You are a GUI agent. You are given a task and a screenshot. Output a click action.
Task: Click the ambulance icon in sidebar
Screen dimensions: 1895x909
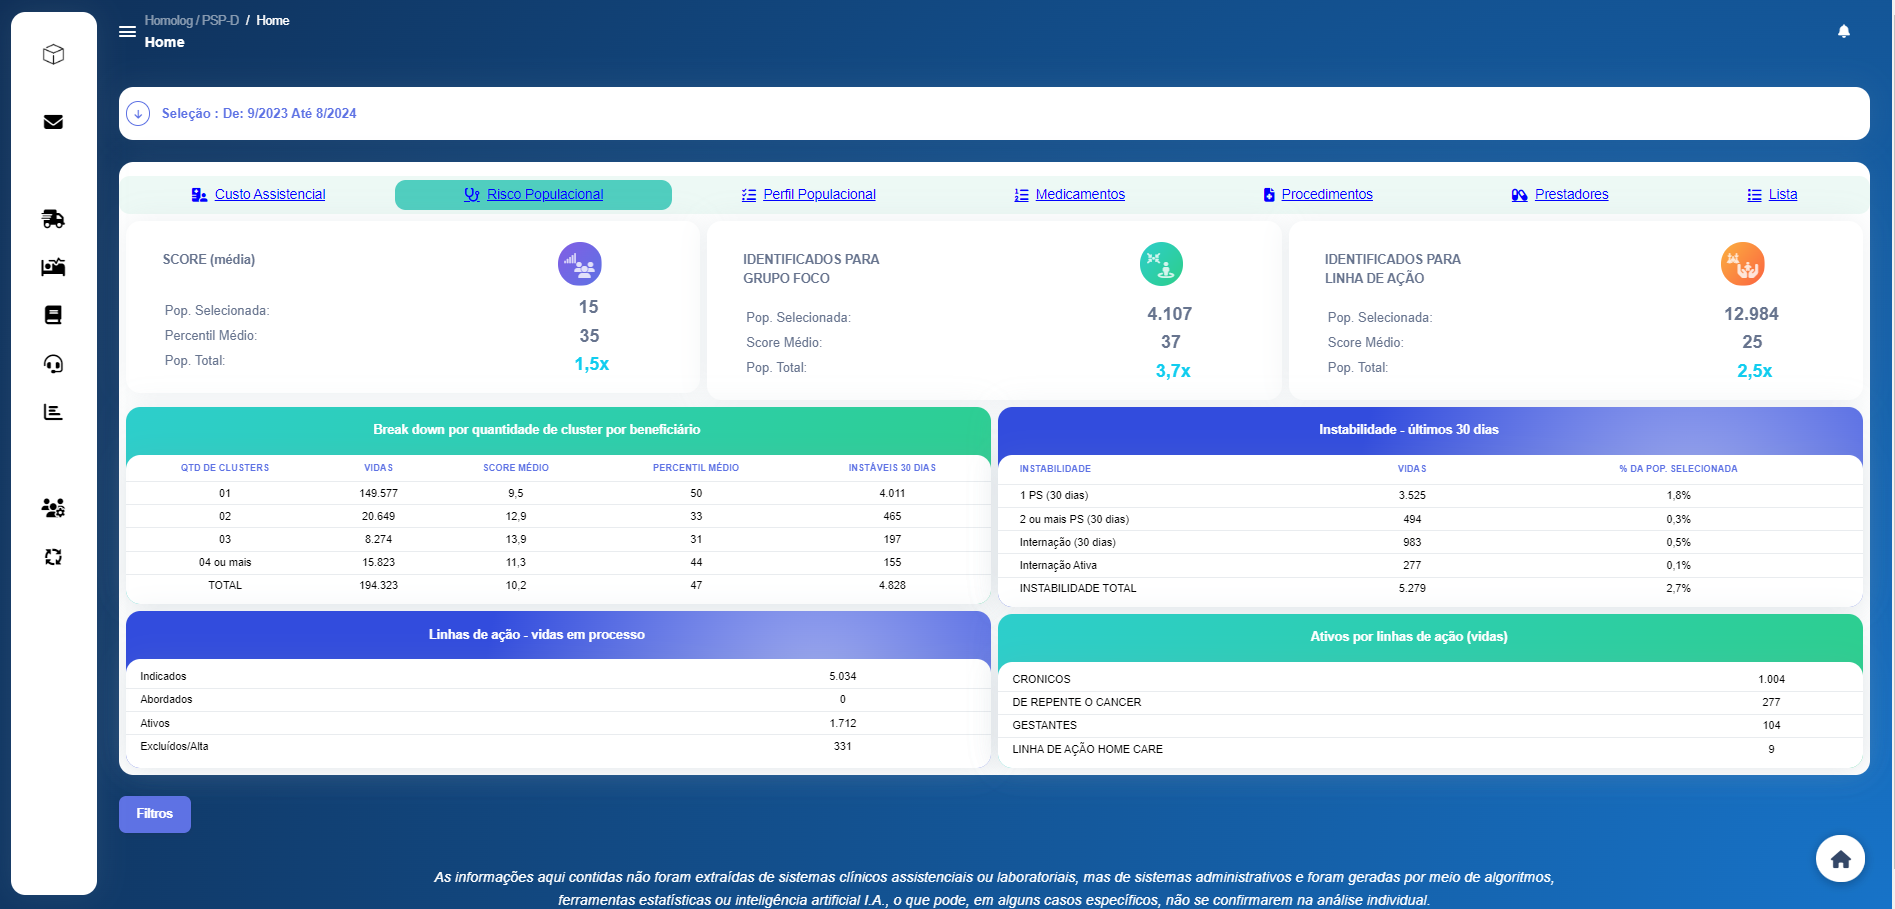click(54, 219)
